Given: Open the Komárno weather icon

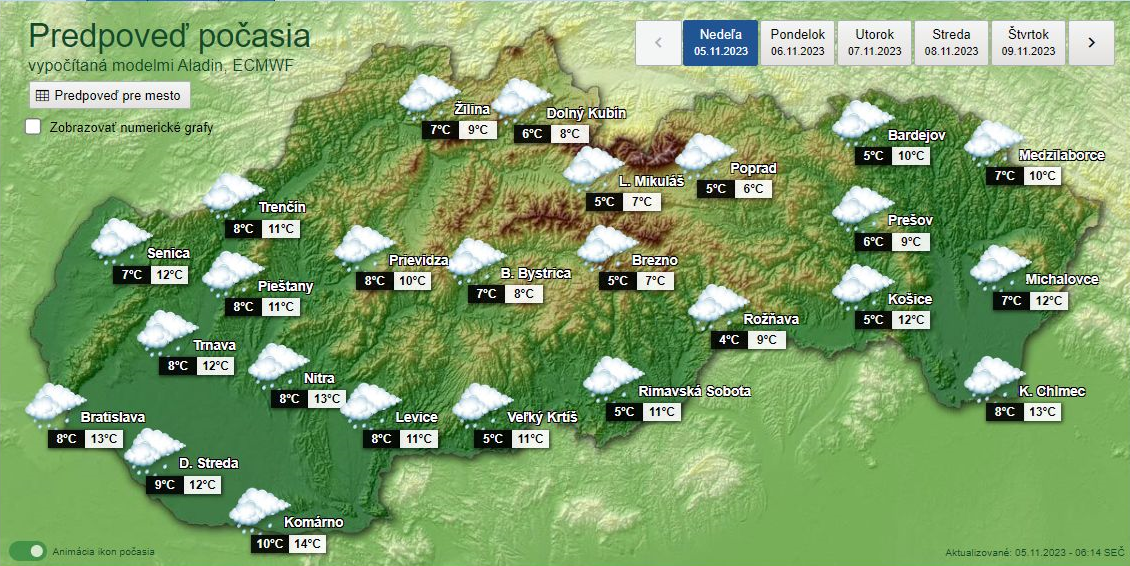Looking at the screenshot, I should pos(259,508).
